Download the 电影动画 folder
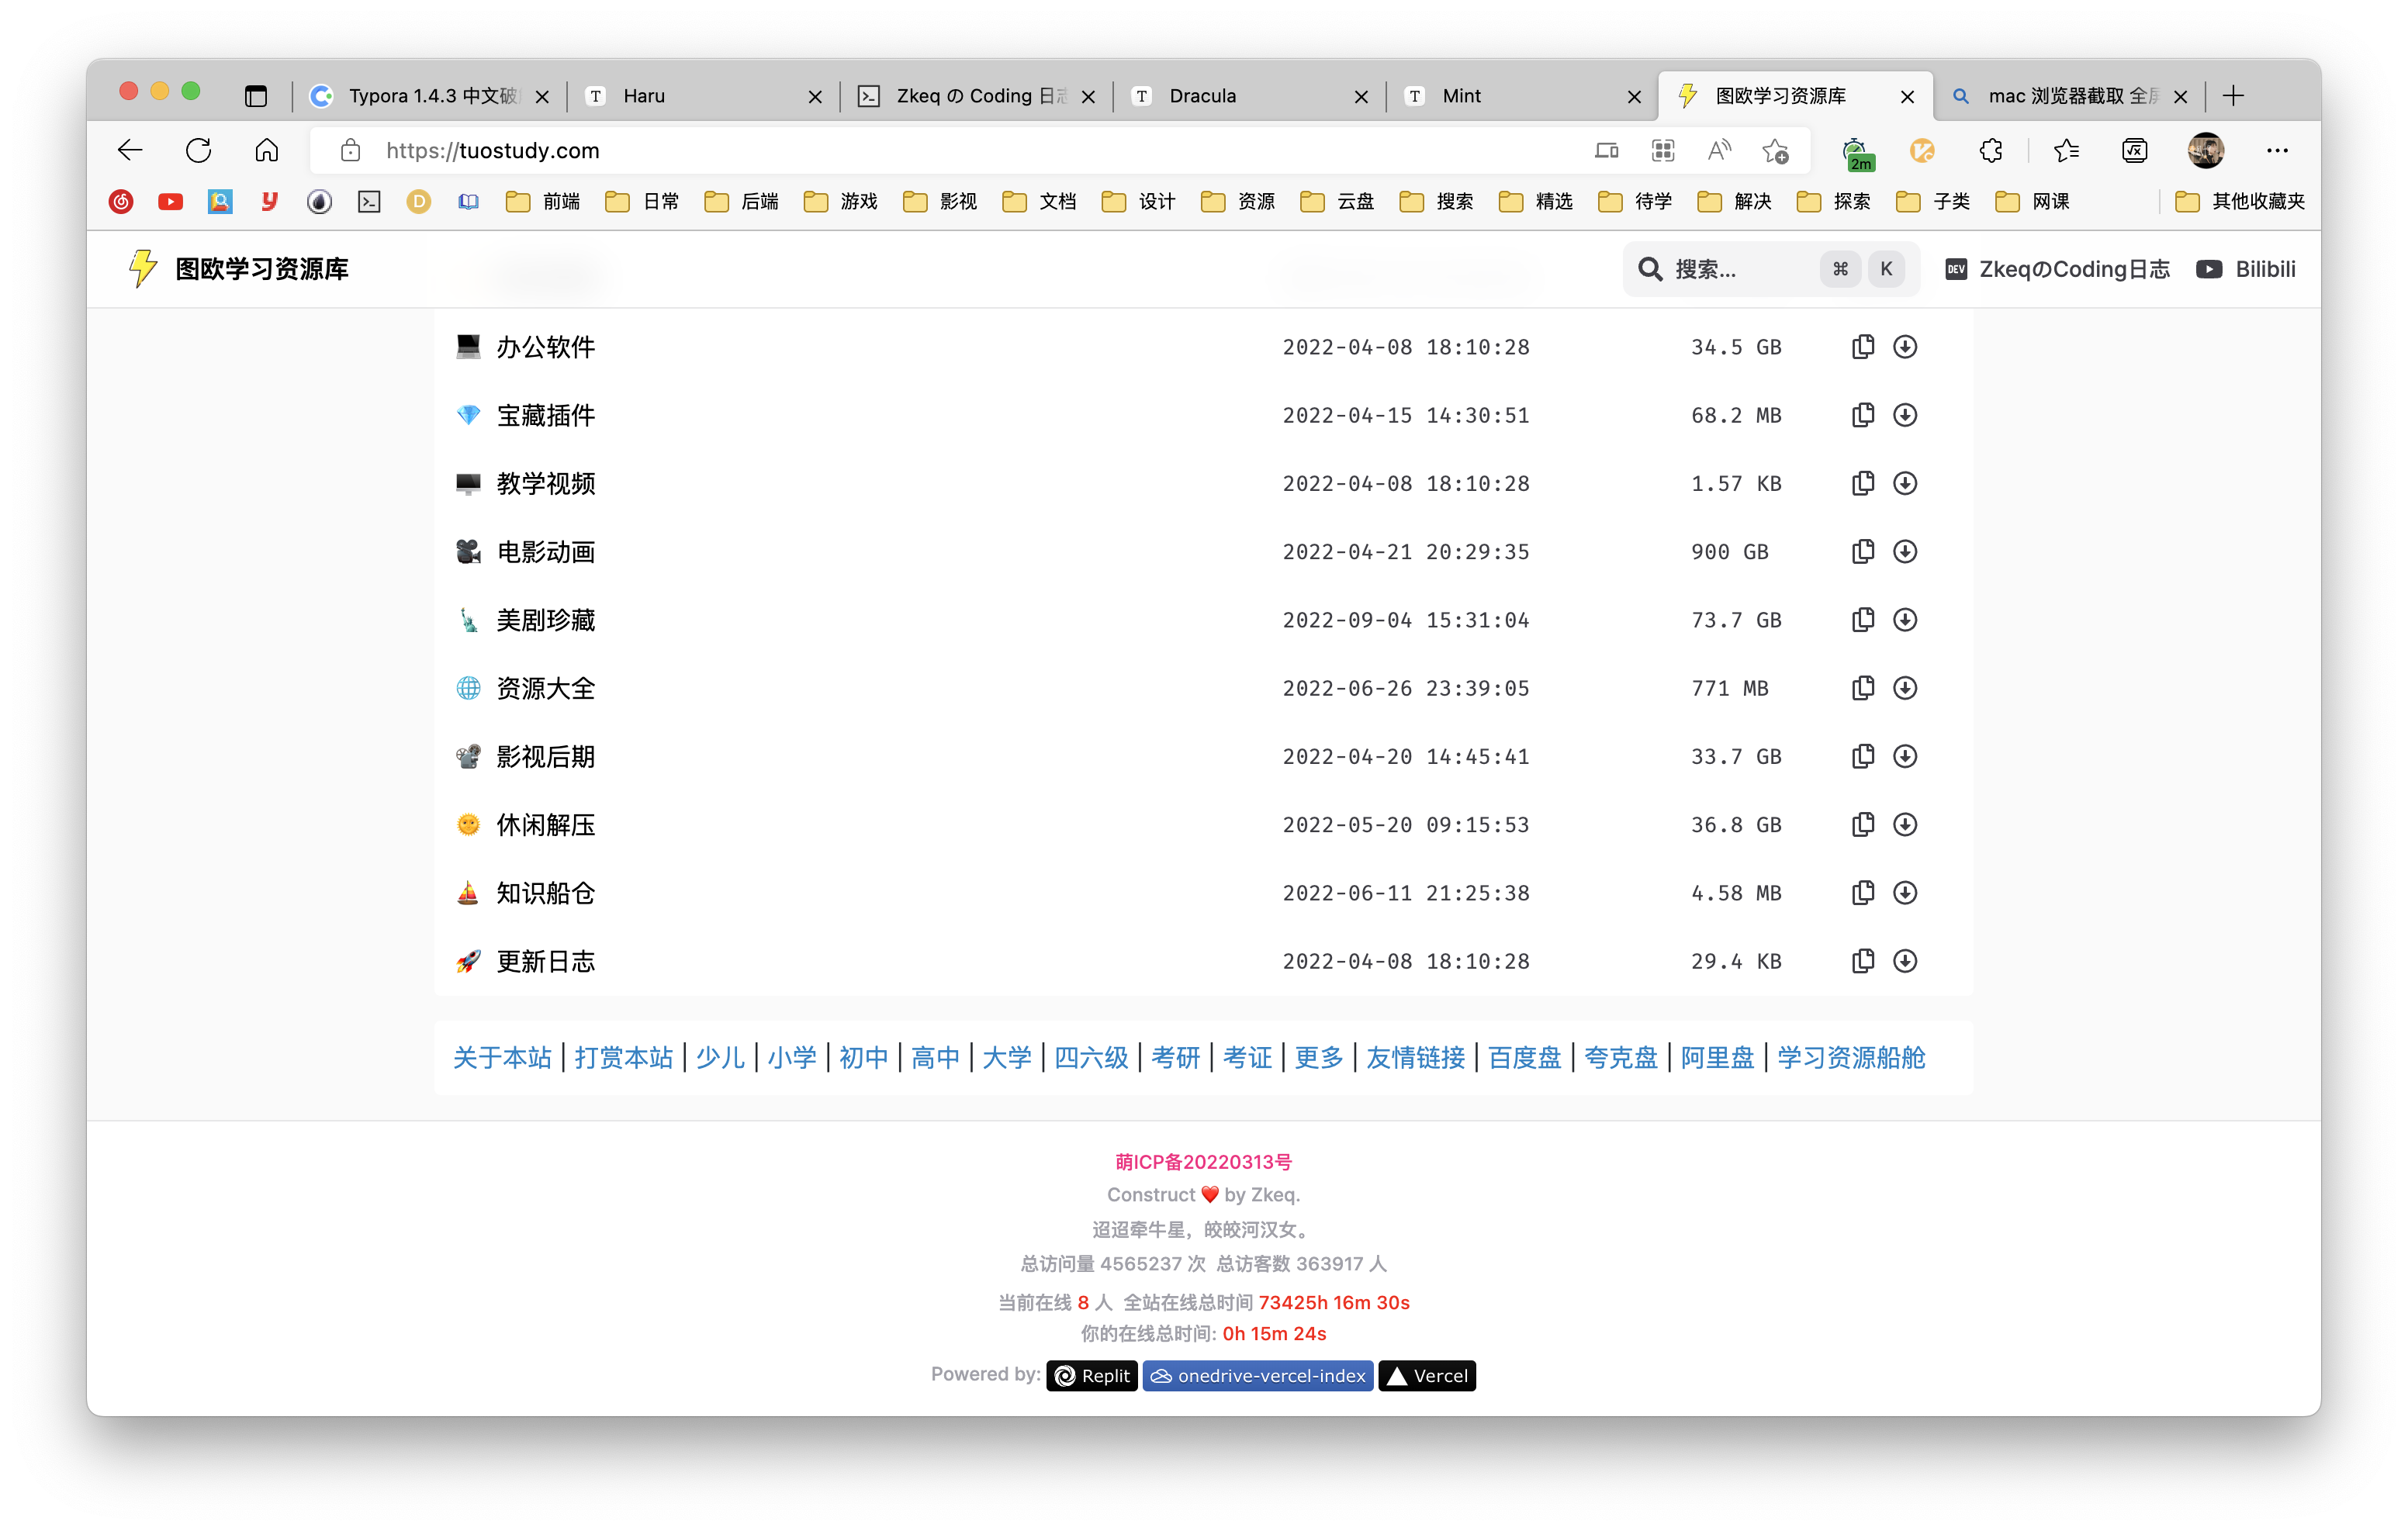The image size is (2408, 1531). point(1905,552)
